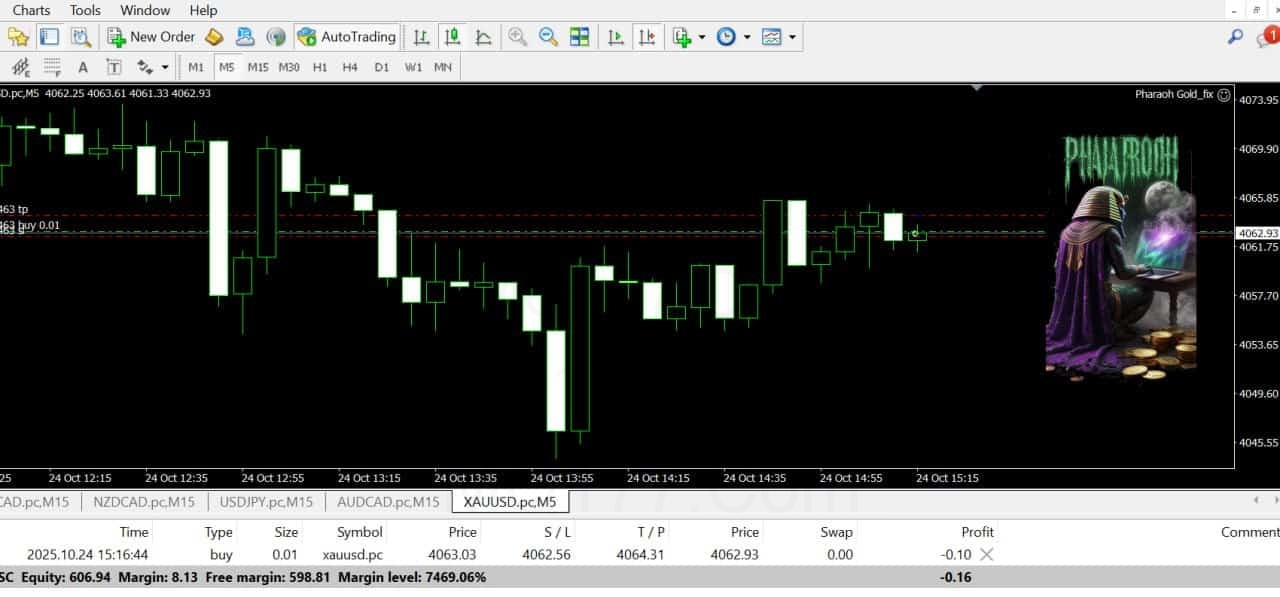Screen dimensions: 1280x597
Task: Zoom in on the chart
Action: pyautogui.click(x=517, y=37)
